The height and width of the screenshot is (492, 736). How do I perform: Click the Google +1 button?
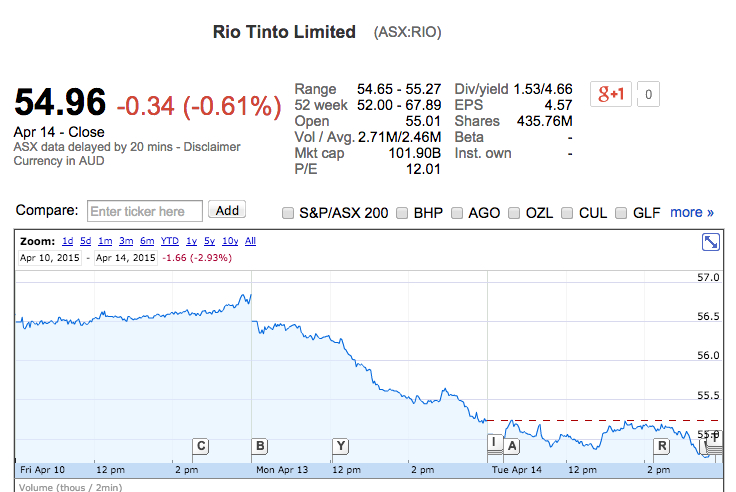[610, 95]
